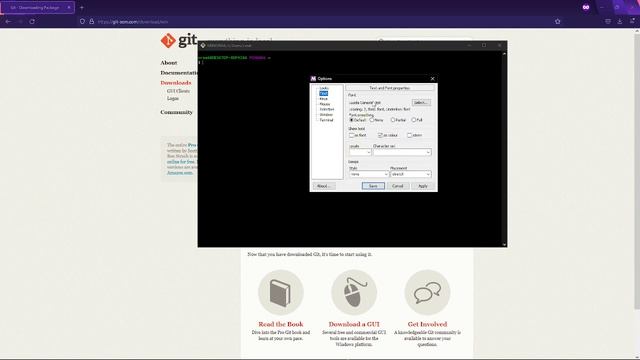Image resolution: width=640 pixels, height=360 pixels.
Task: Close the Options dialog
Action: pos(433,78)
